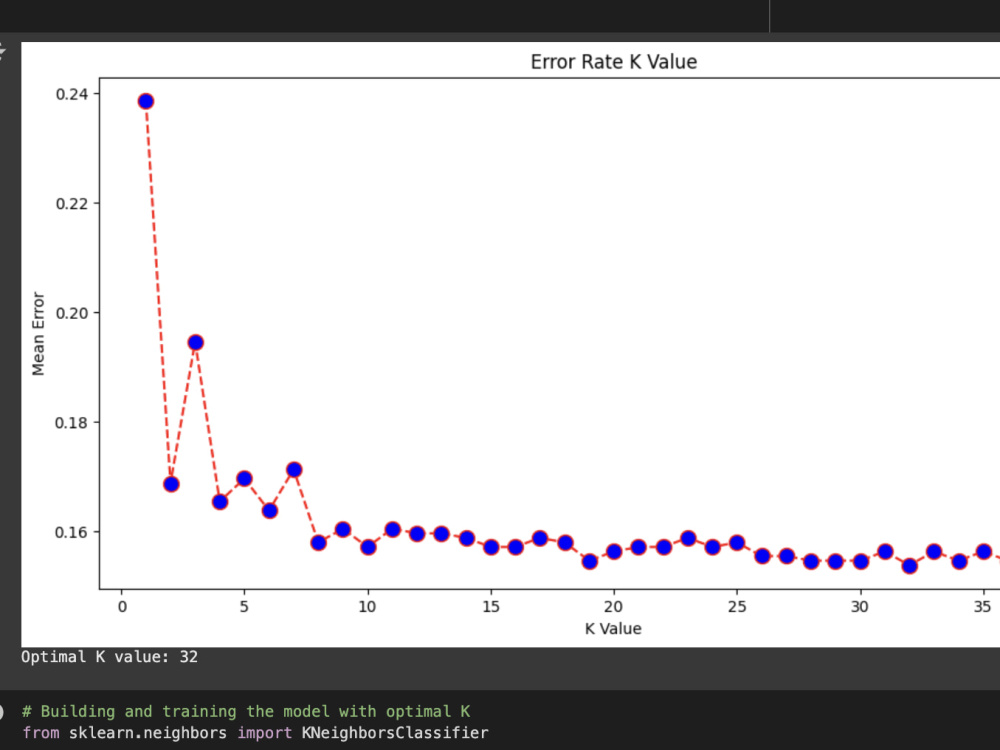This screenshot has height=750, width=1000.
Task: Click the 'import' keyword in the code
Action: (264, 733)
